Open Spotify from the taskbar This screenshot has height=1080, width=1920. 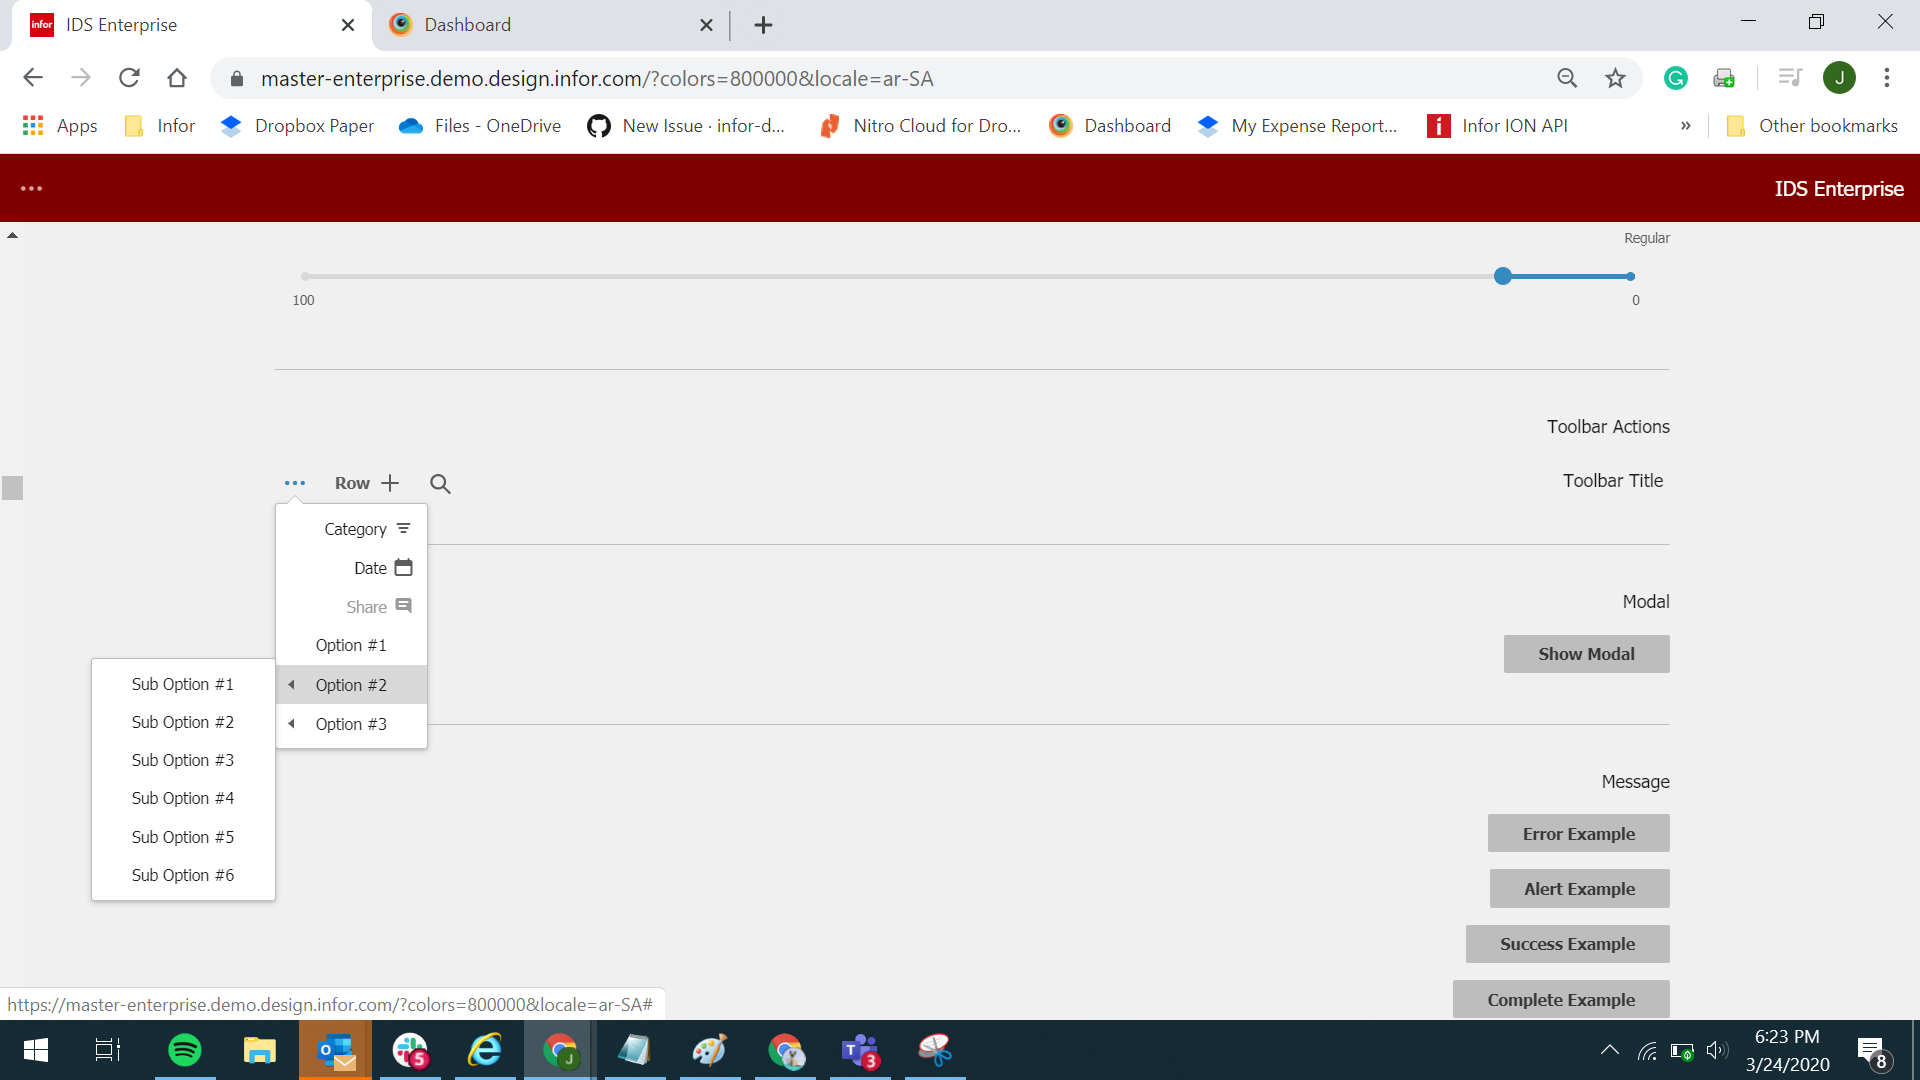184,1050
